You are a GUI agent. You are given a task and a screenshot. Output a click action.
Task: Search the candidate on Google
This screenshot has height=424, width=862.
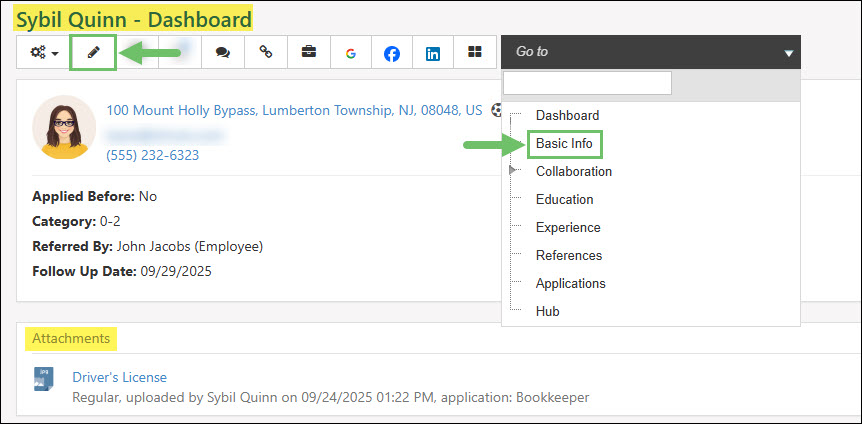pos(351,53)
